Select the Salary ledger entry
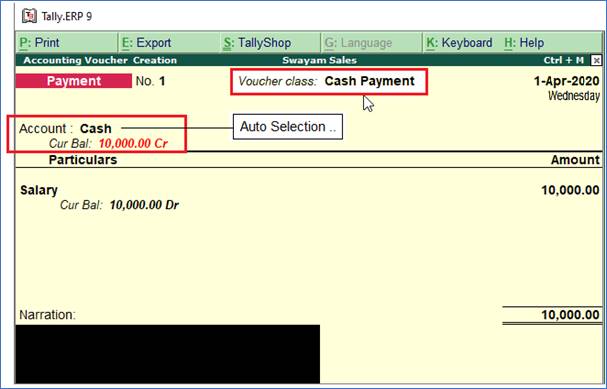The width and height of the screenshot is (607, 389). tap(39, 190)
